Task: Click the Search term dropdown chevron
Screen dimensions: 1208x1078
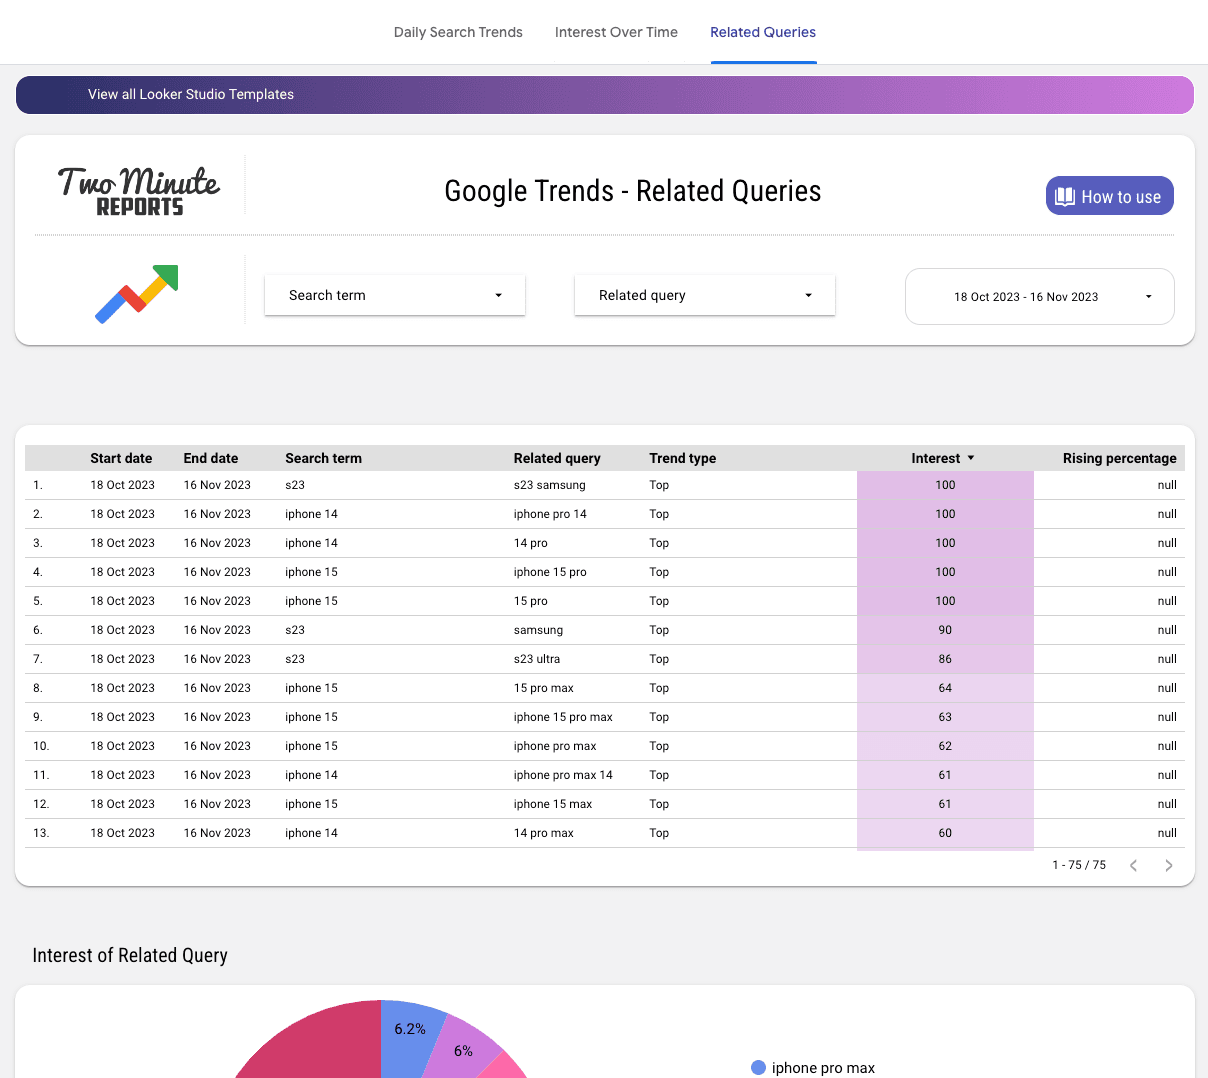Action: [x=497, y=295]
